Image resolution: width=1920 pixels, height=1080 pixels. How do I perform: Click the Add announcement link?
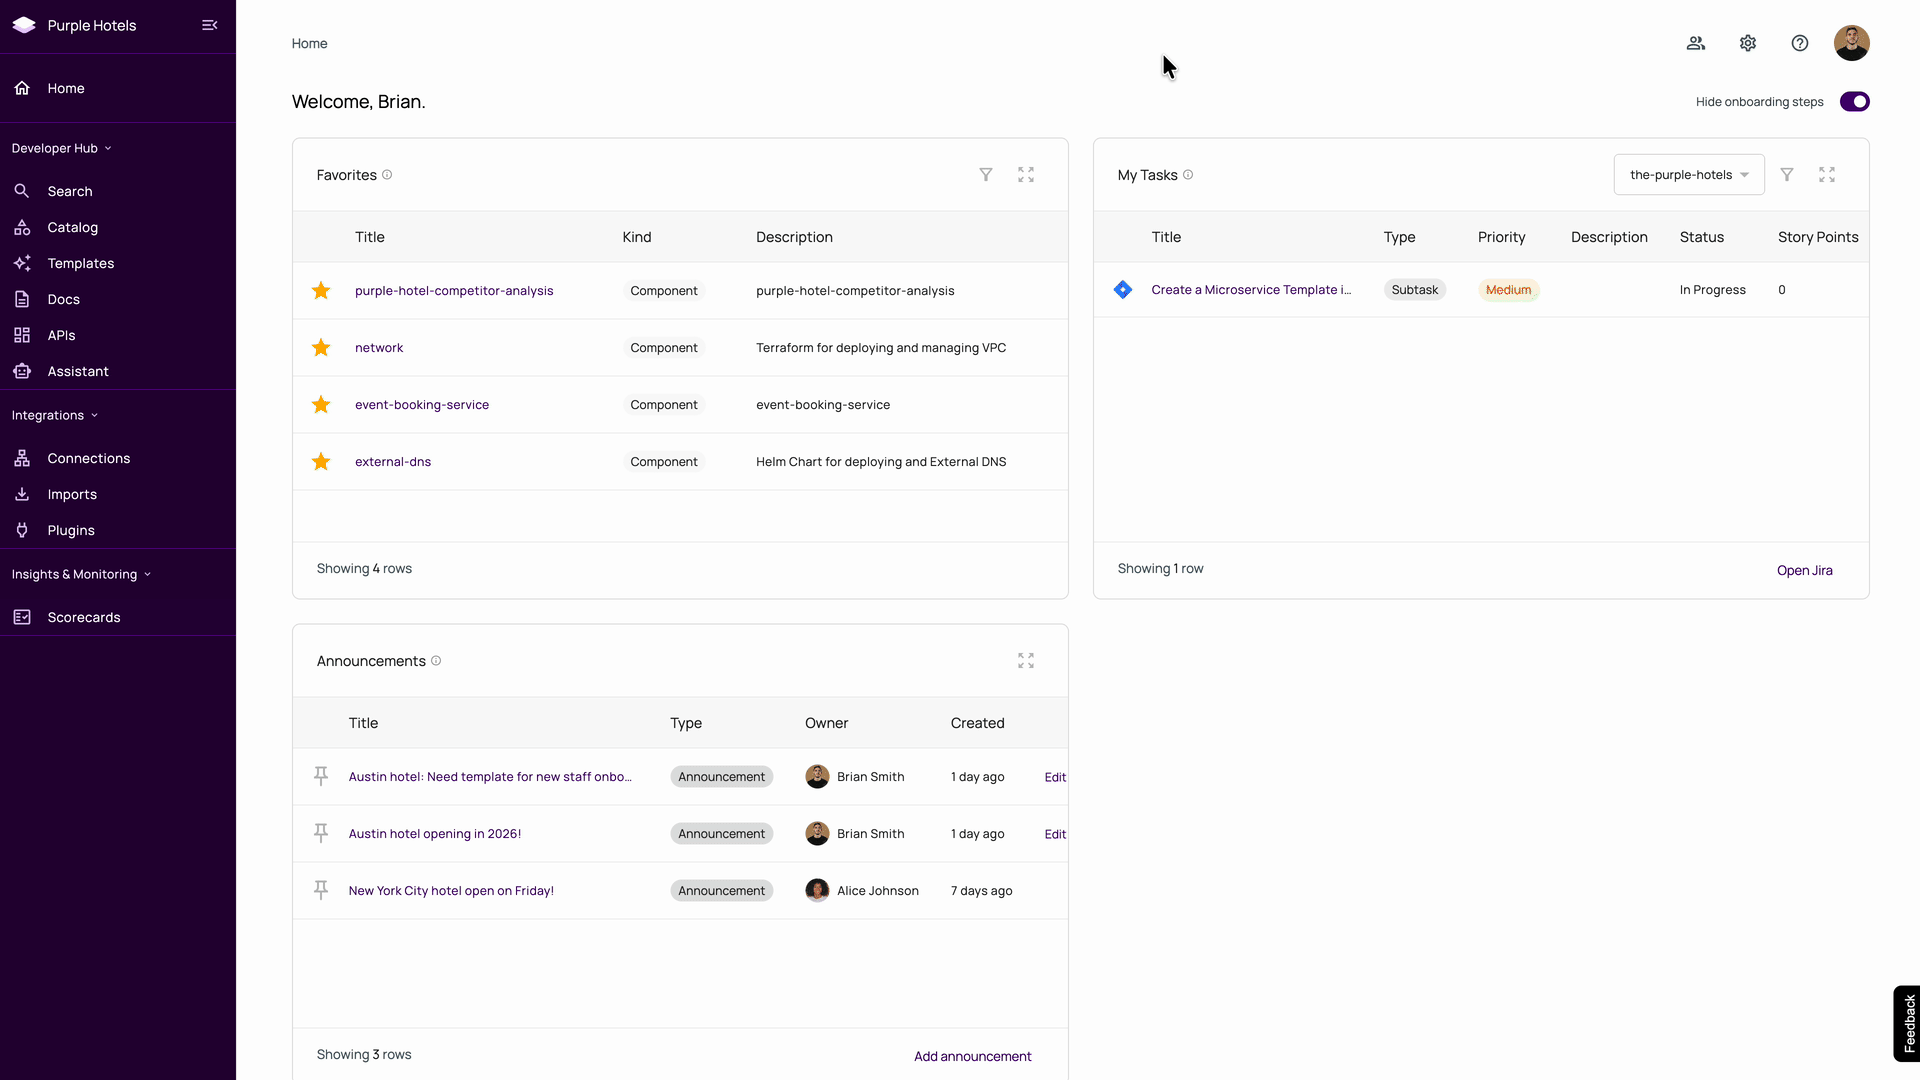pyautogui.click(x=972, y=1056)
